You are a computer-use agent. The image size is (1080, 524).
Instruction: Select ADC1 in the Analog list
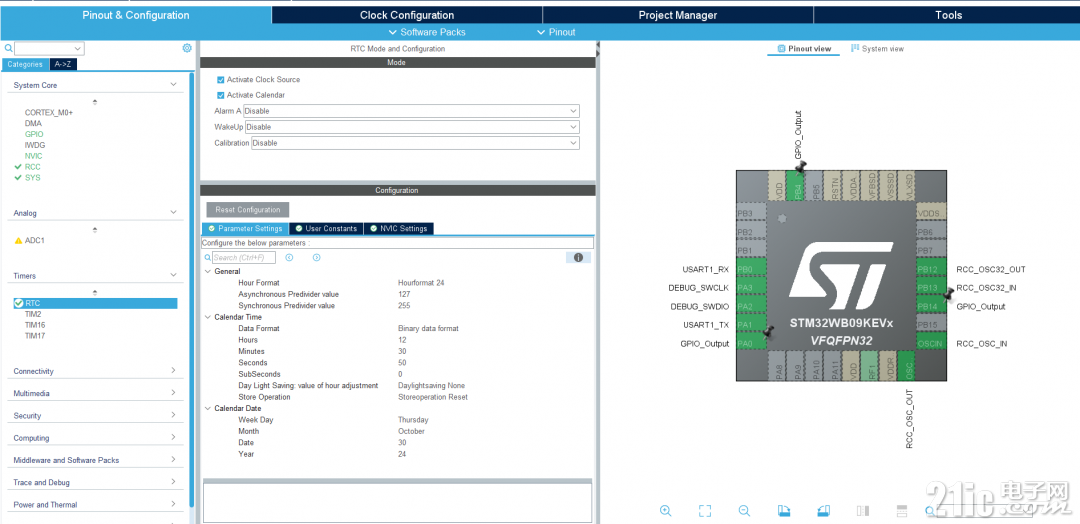click(x=34, y=240)
